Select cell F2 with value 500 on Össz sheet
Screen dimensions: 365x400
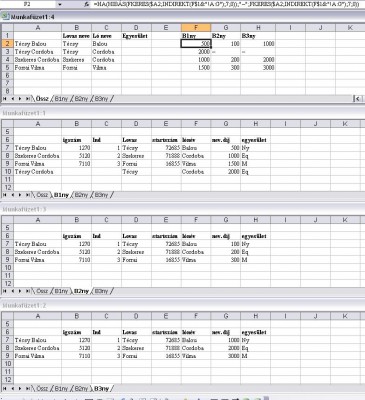(196, 44)
